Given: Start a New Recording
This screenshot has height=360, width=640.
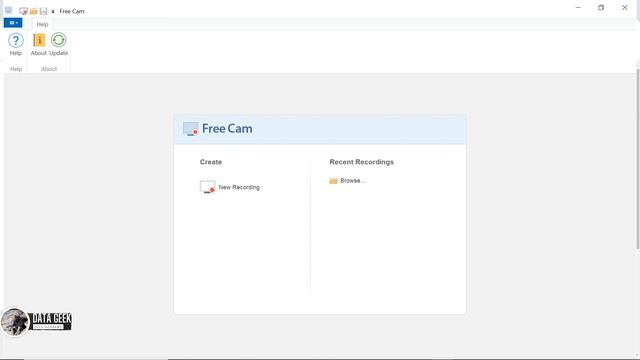Looking at the screenshot, I should (x=230, y=187).
